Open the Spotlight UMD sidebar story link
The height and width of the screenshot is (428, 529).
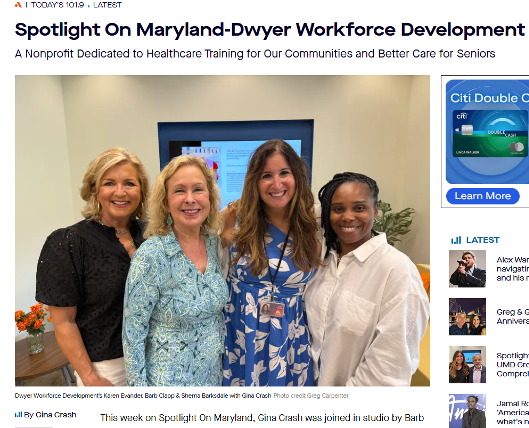tap(512, 365)
